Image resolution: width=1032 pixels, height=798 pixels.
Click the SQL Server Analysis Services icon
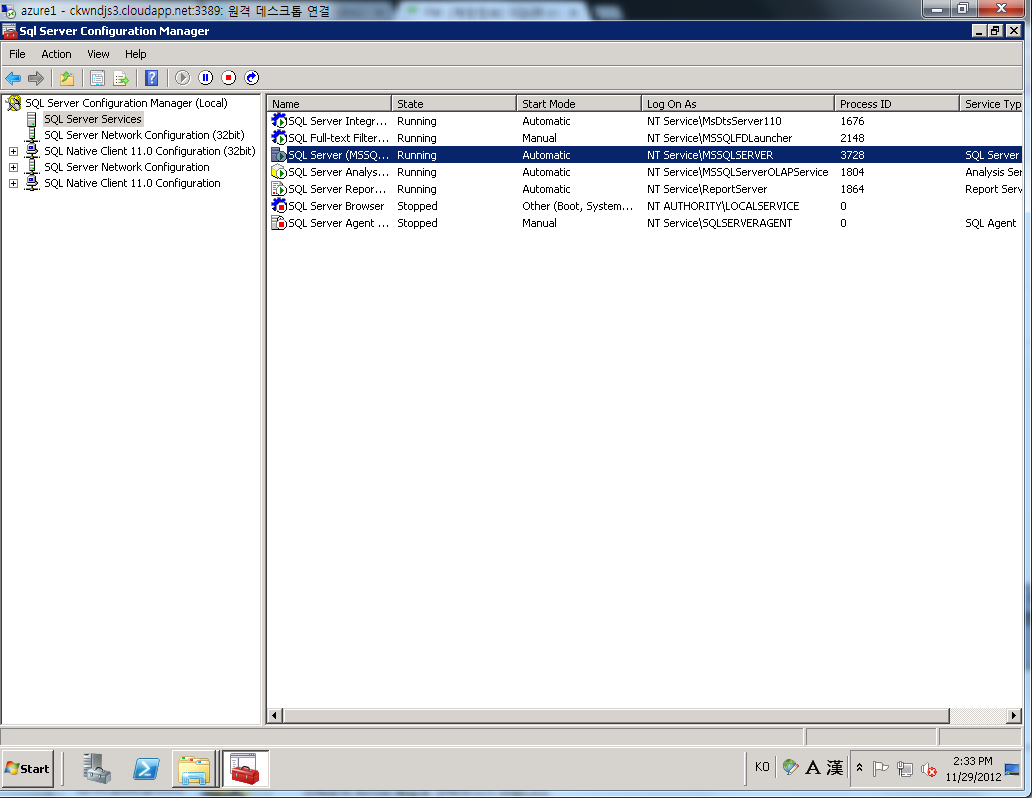point(279,172)
